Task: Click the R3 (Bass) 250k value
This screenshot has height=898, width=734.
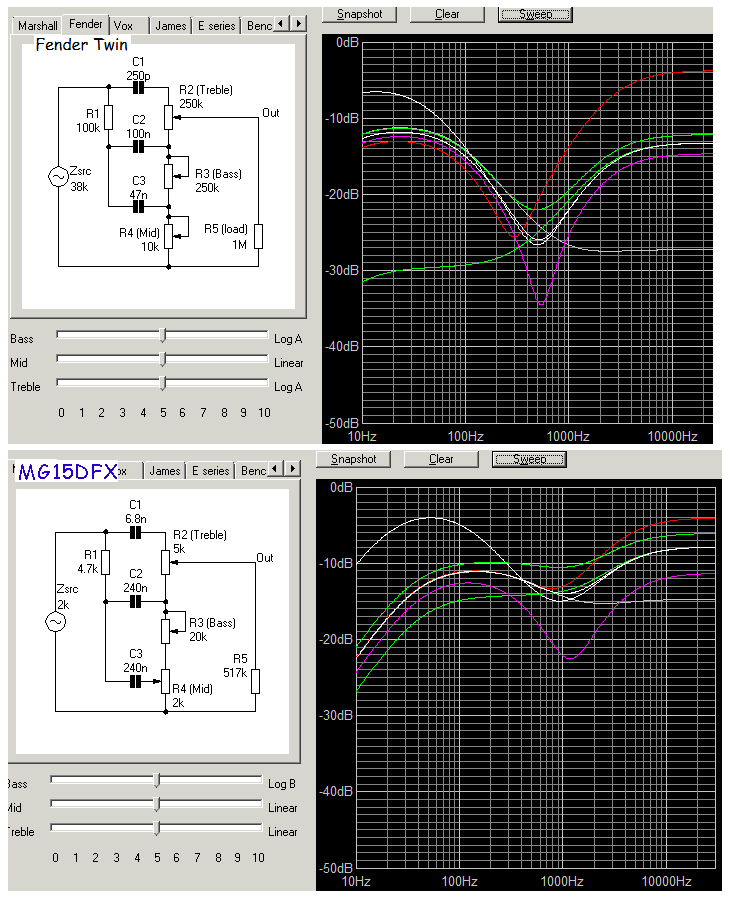Action: click(x=207, y=188)
